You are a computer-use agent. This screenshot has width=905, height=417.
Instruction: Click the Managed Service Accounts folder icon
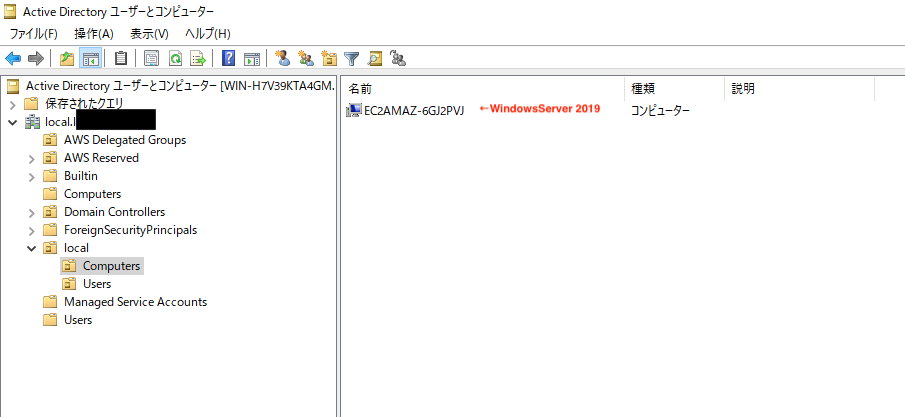[x=51, y=301]
